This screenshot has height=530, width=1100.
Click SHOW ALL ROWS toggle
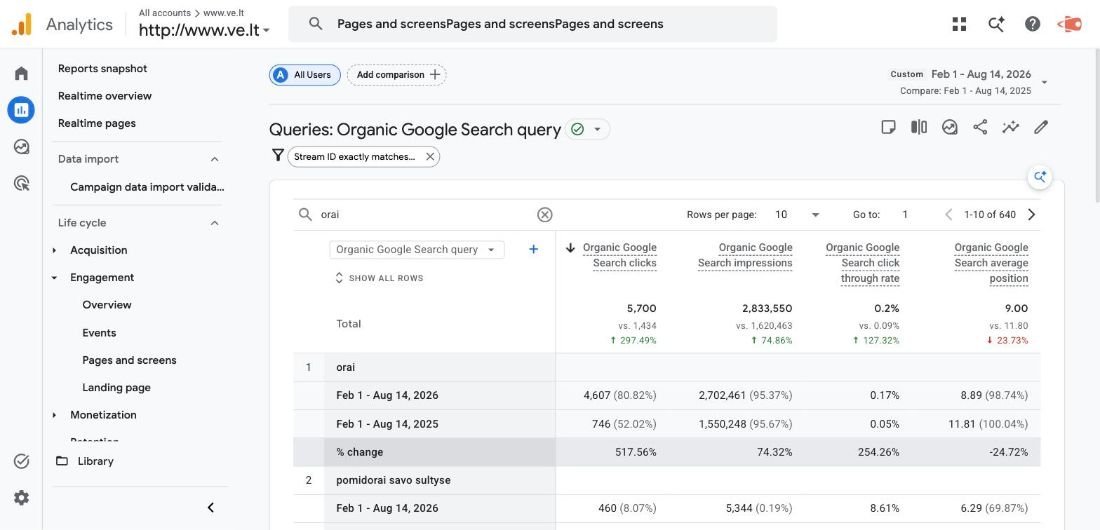[380, 278]
